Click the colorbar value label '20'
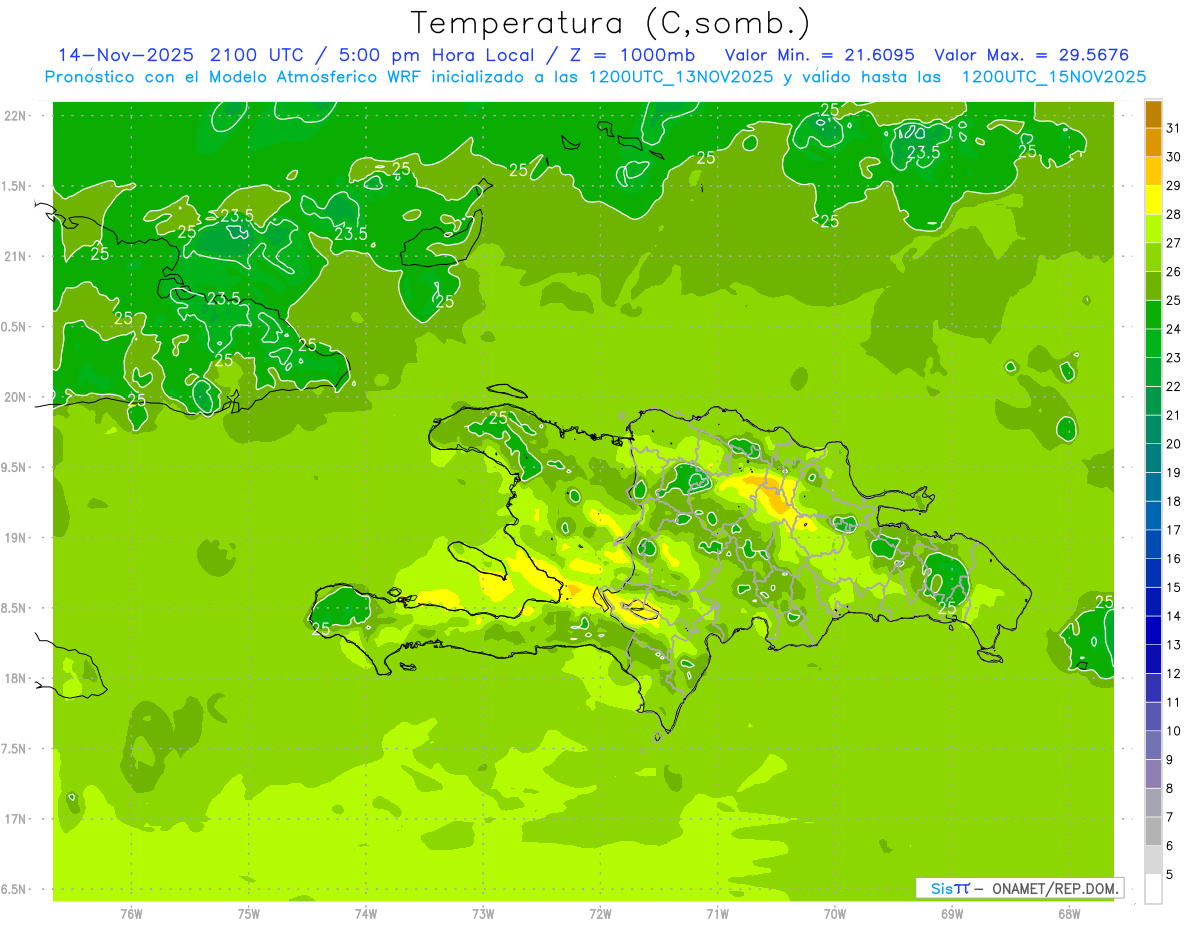 1174,444
